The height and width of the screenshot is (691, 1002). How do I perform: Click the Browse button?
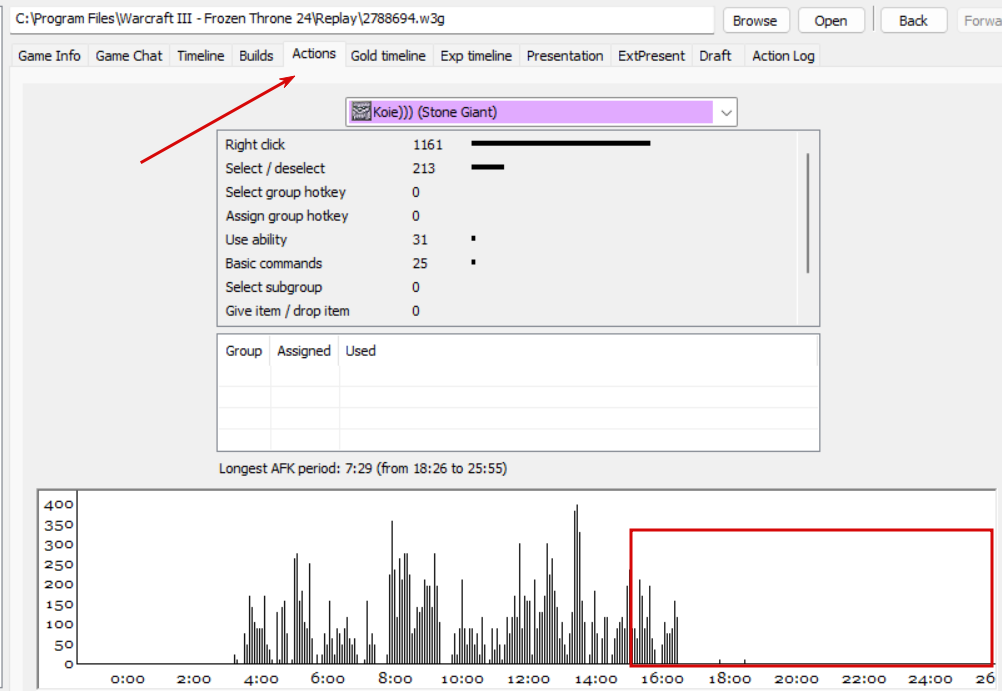pyautogui.click(x=755, y=20)
